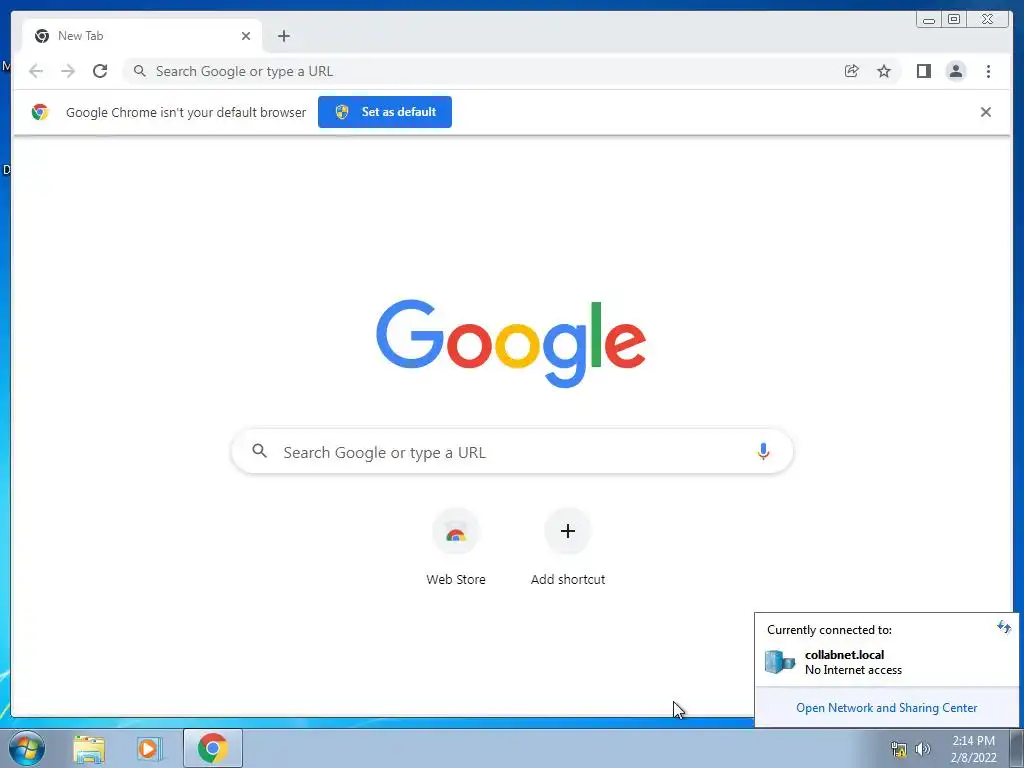Click Chrome taskbar button
Viewport: 1024px width, 768px height.
coord(213,748)
